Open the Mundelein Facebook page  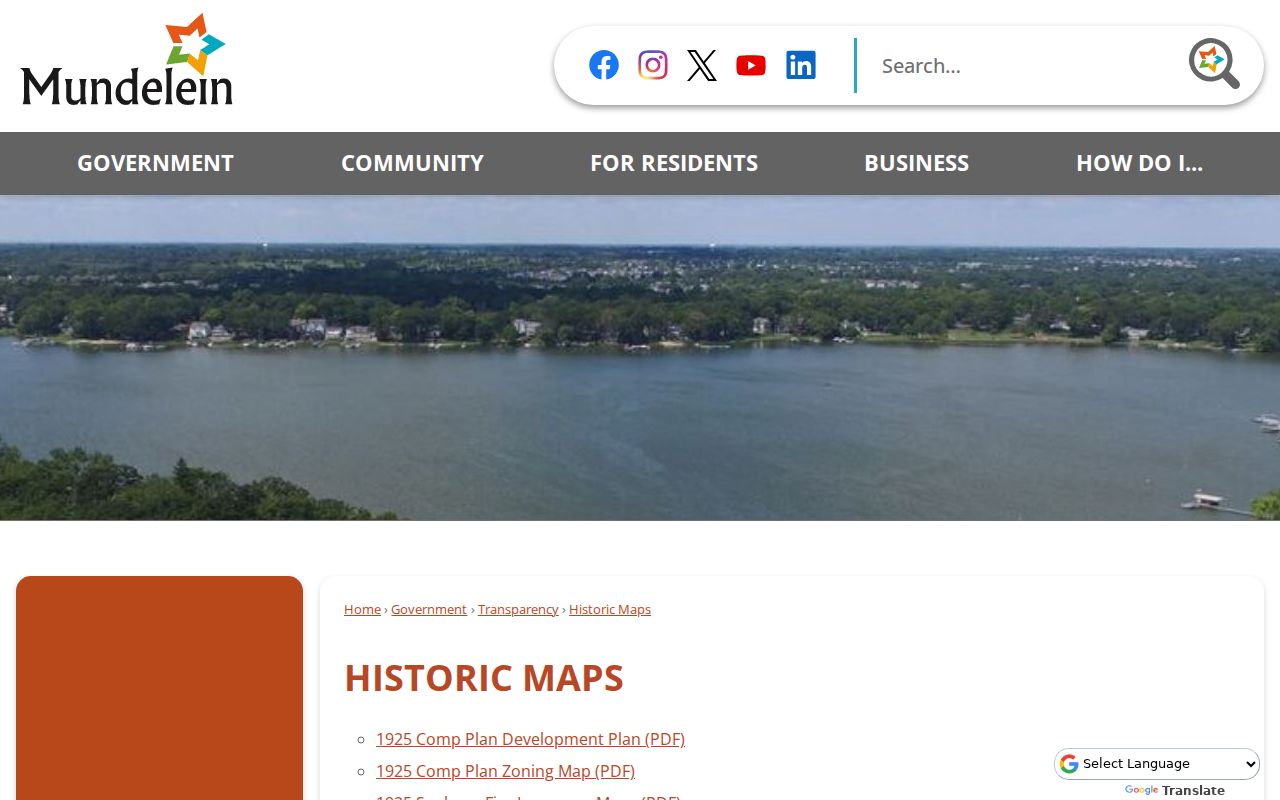[604, 65]
